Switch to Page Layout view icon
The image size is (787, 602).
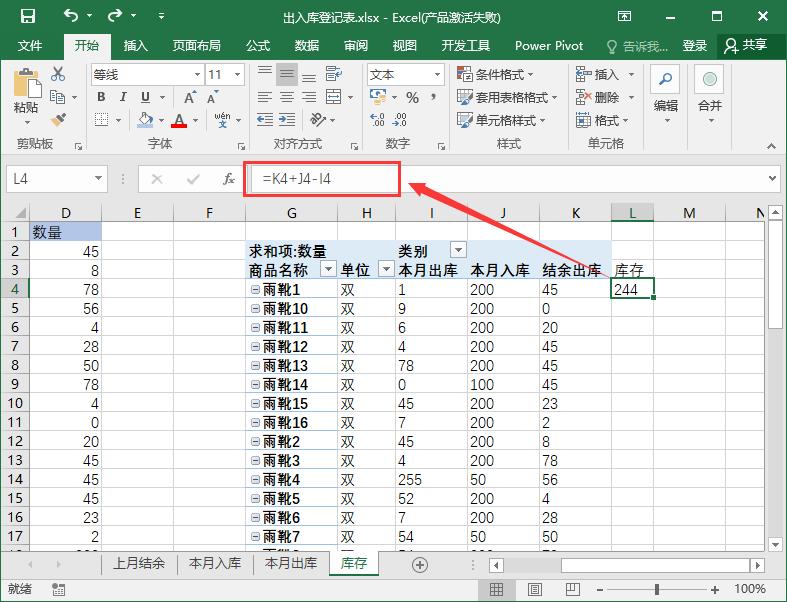pyautogui.click(x=535, y=589)
